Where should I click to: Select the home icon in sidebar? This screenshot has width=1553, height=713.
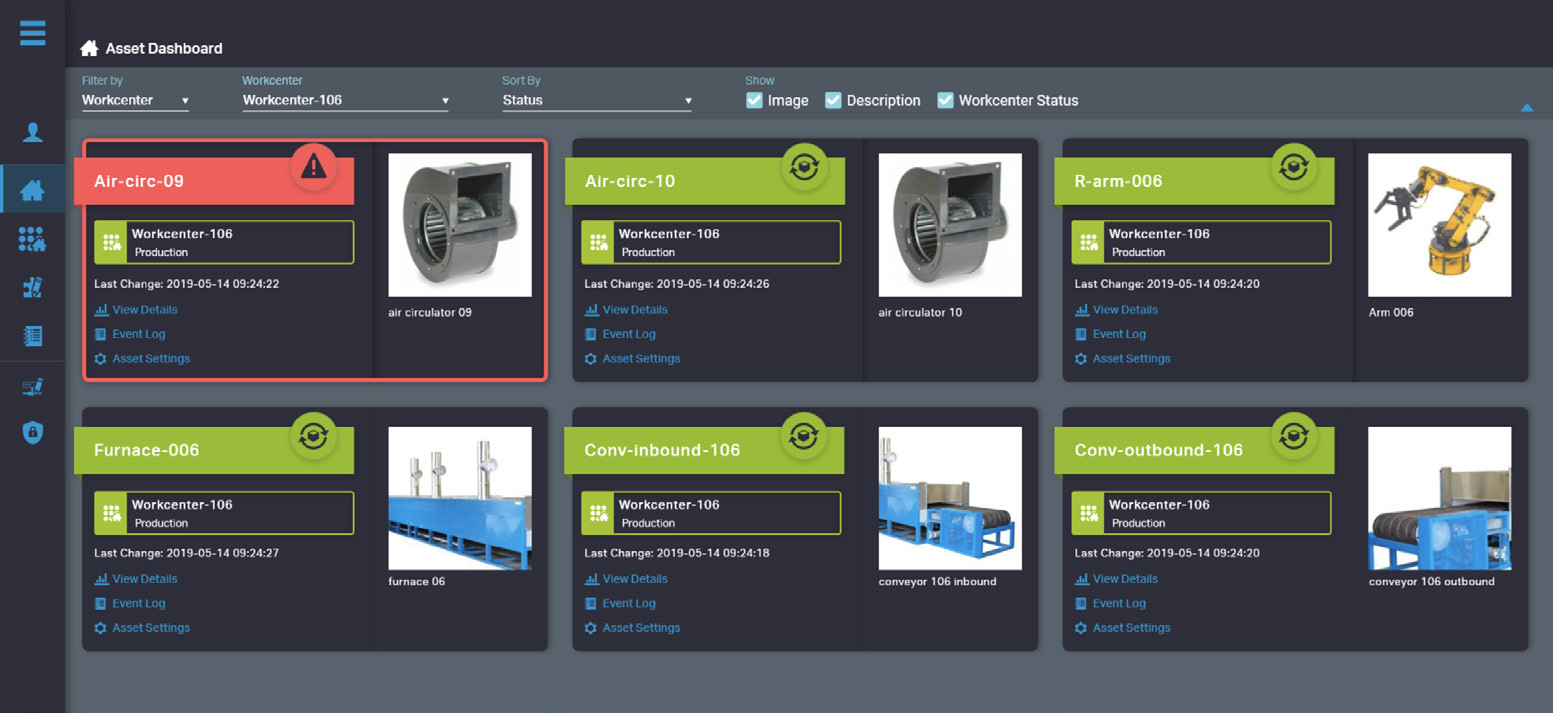point(32,190)
